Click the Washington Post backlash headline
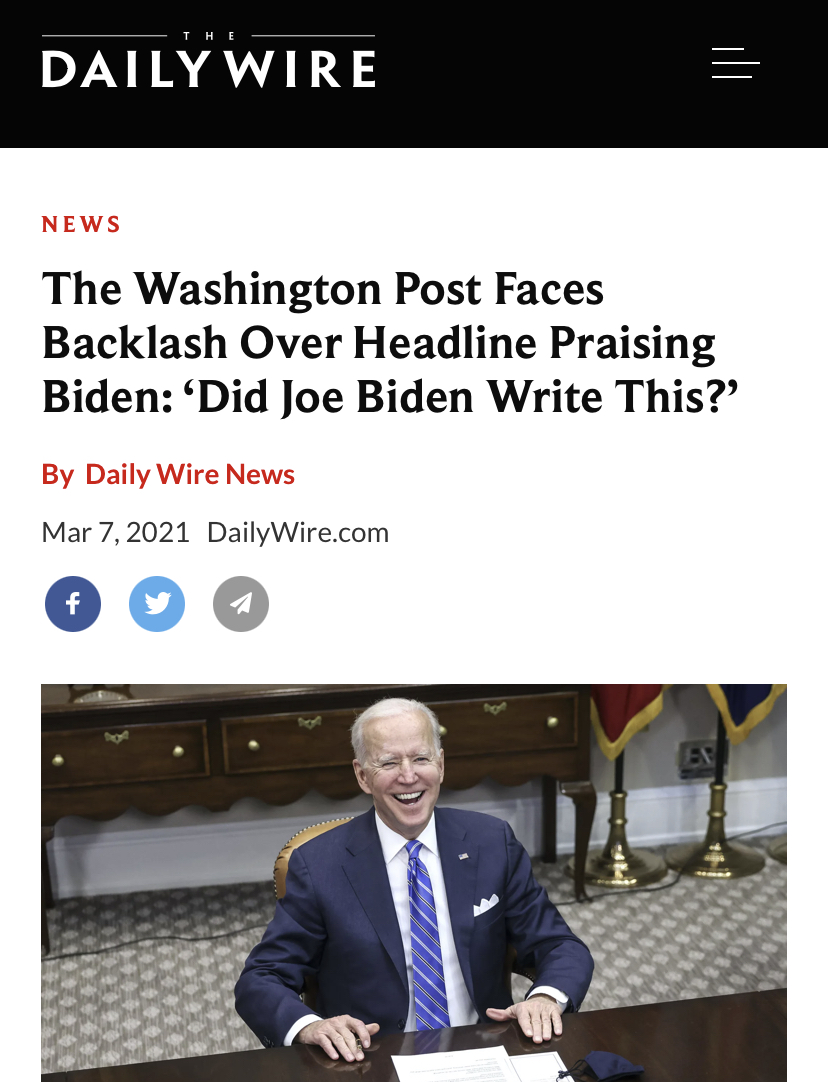The height and width of the screenshot is (1082, 828). (390, 343)
